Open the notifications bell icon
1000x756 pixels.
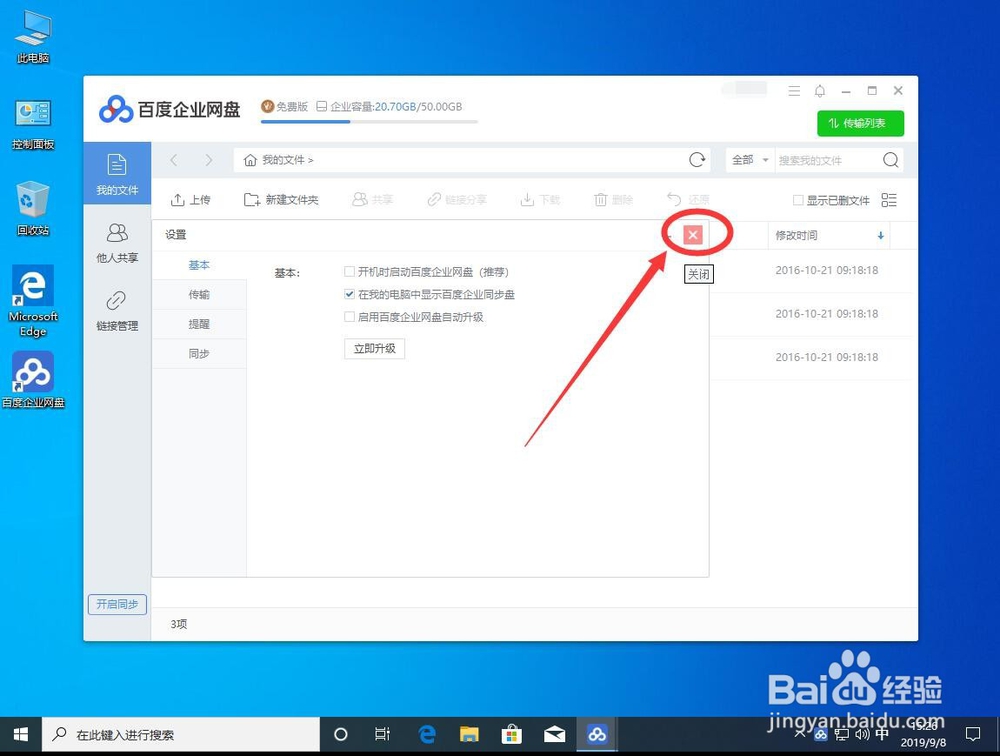[x=820, y=91]
